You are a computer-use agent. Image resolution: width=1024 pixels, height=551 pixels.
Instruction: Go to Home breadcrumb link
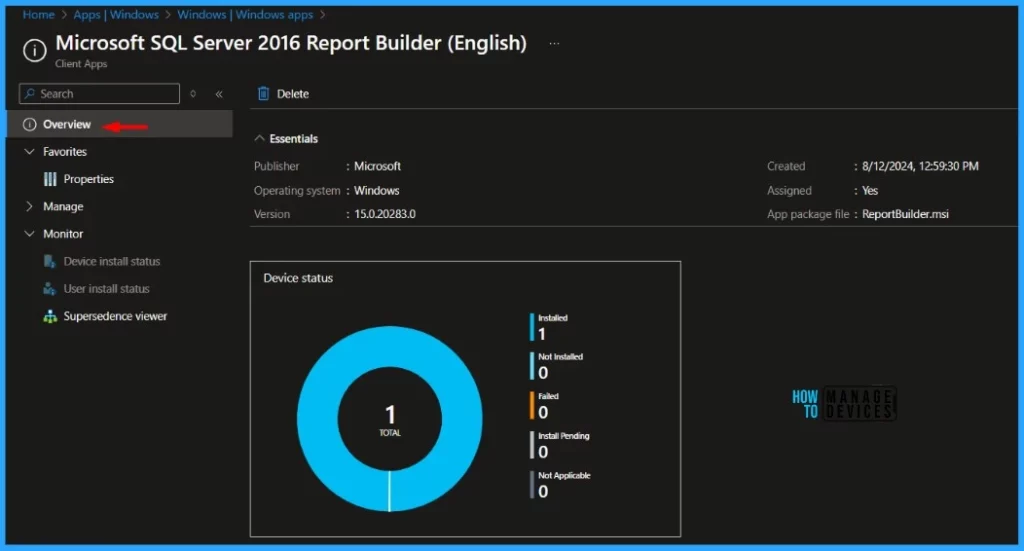pyautogui.click(x=39, y=14)
